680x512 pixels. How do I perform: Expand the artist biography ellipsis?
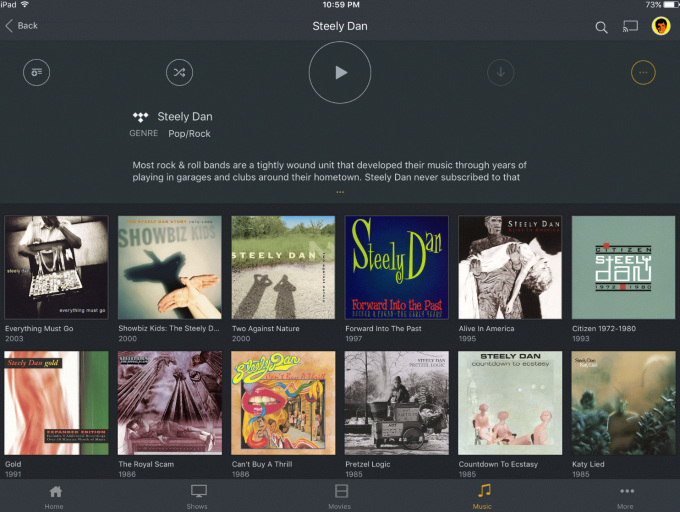coord(340,192)
